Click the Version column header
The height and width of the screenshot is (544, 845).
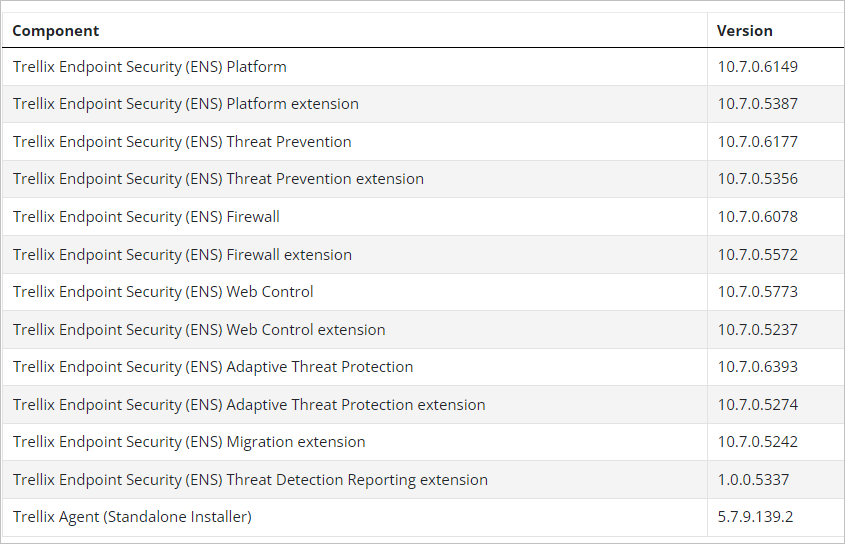click(x=744, y=31)
